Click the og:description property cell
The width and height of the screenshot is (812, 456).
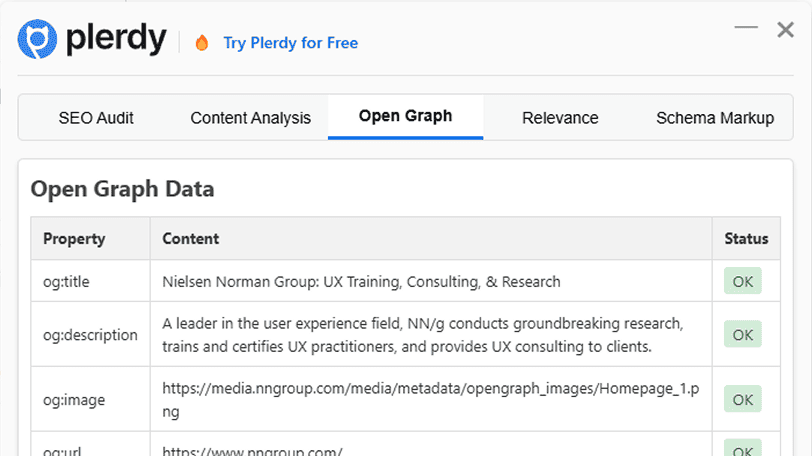90,335
